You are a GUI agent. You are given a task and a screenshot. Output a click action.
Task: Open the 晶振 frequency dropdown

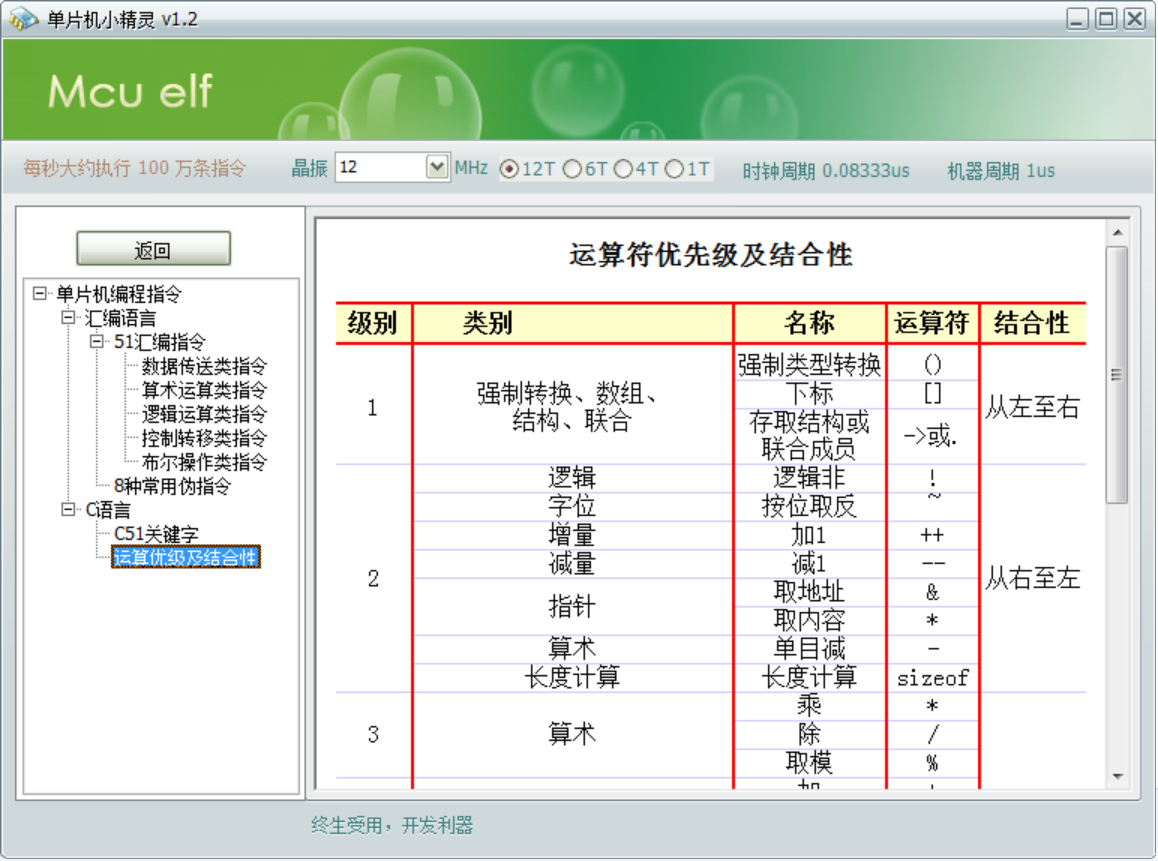pos(438,166)
